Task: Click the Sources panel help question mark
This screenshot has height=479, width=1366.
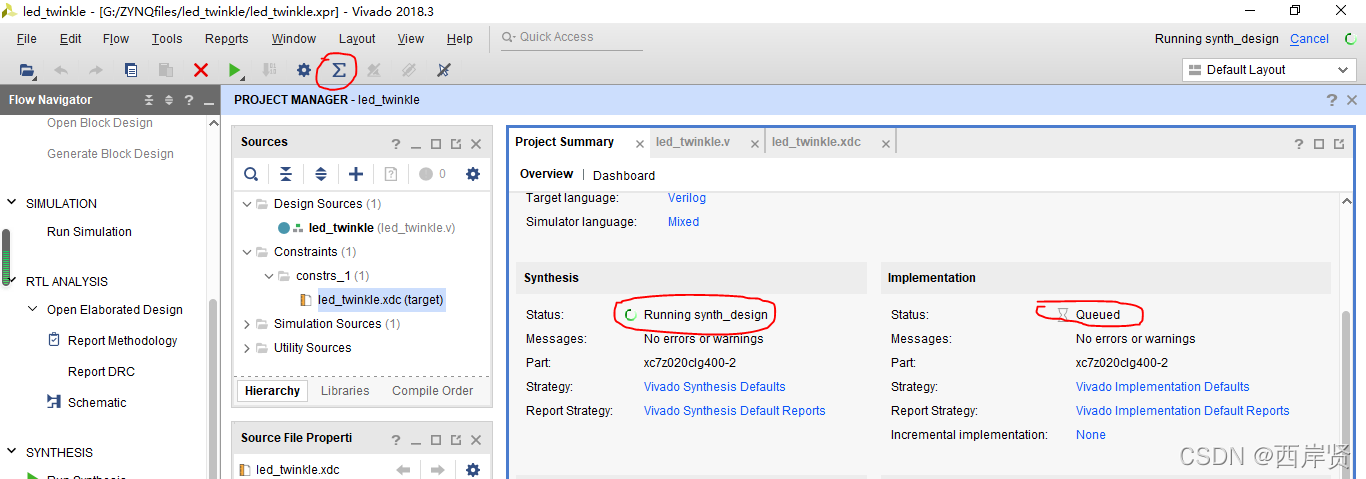Action: (x=396, y=144)
